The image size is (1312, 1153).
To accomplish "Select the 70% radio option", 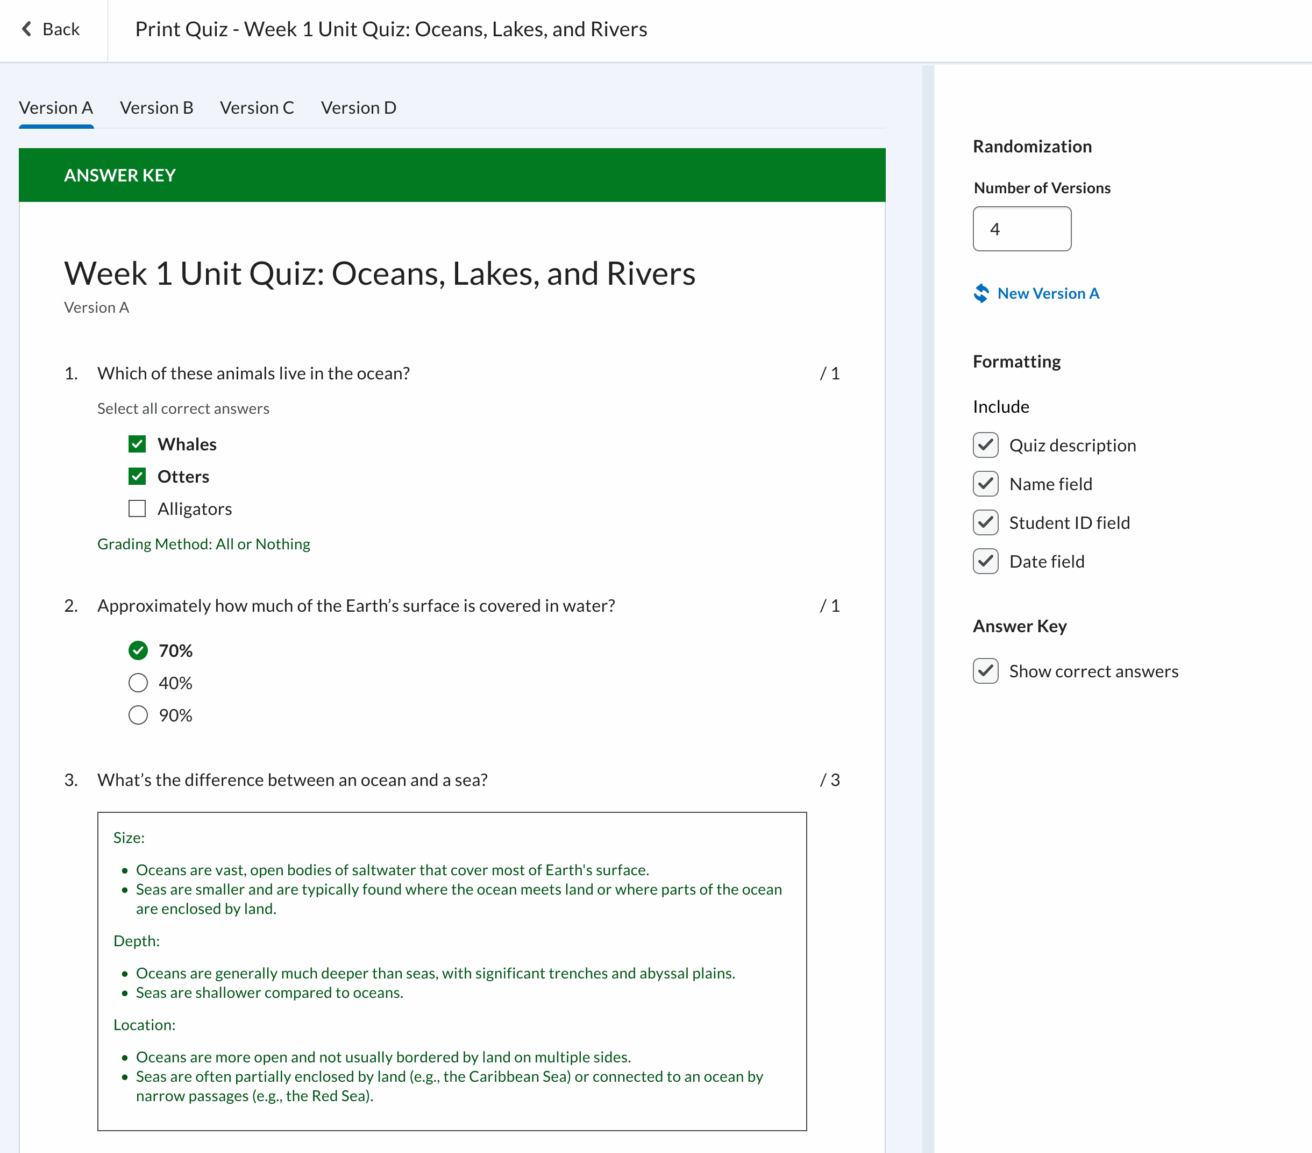I will tap(138, 651).
